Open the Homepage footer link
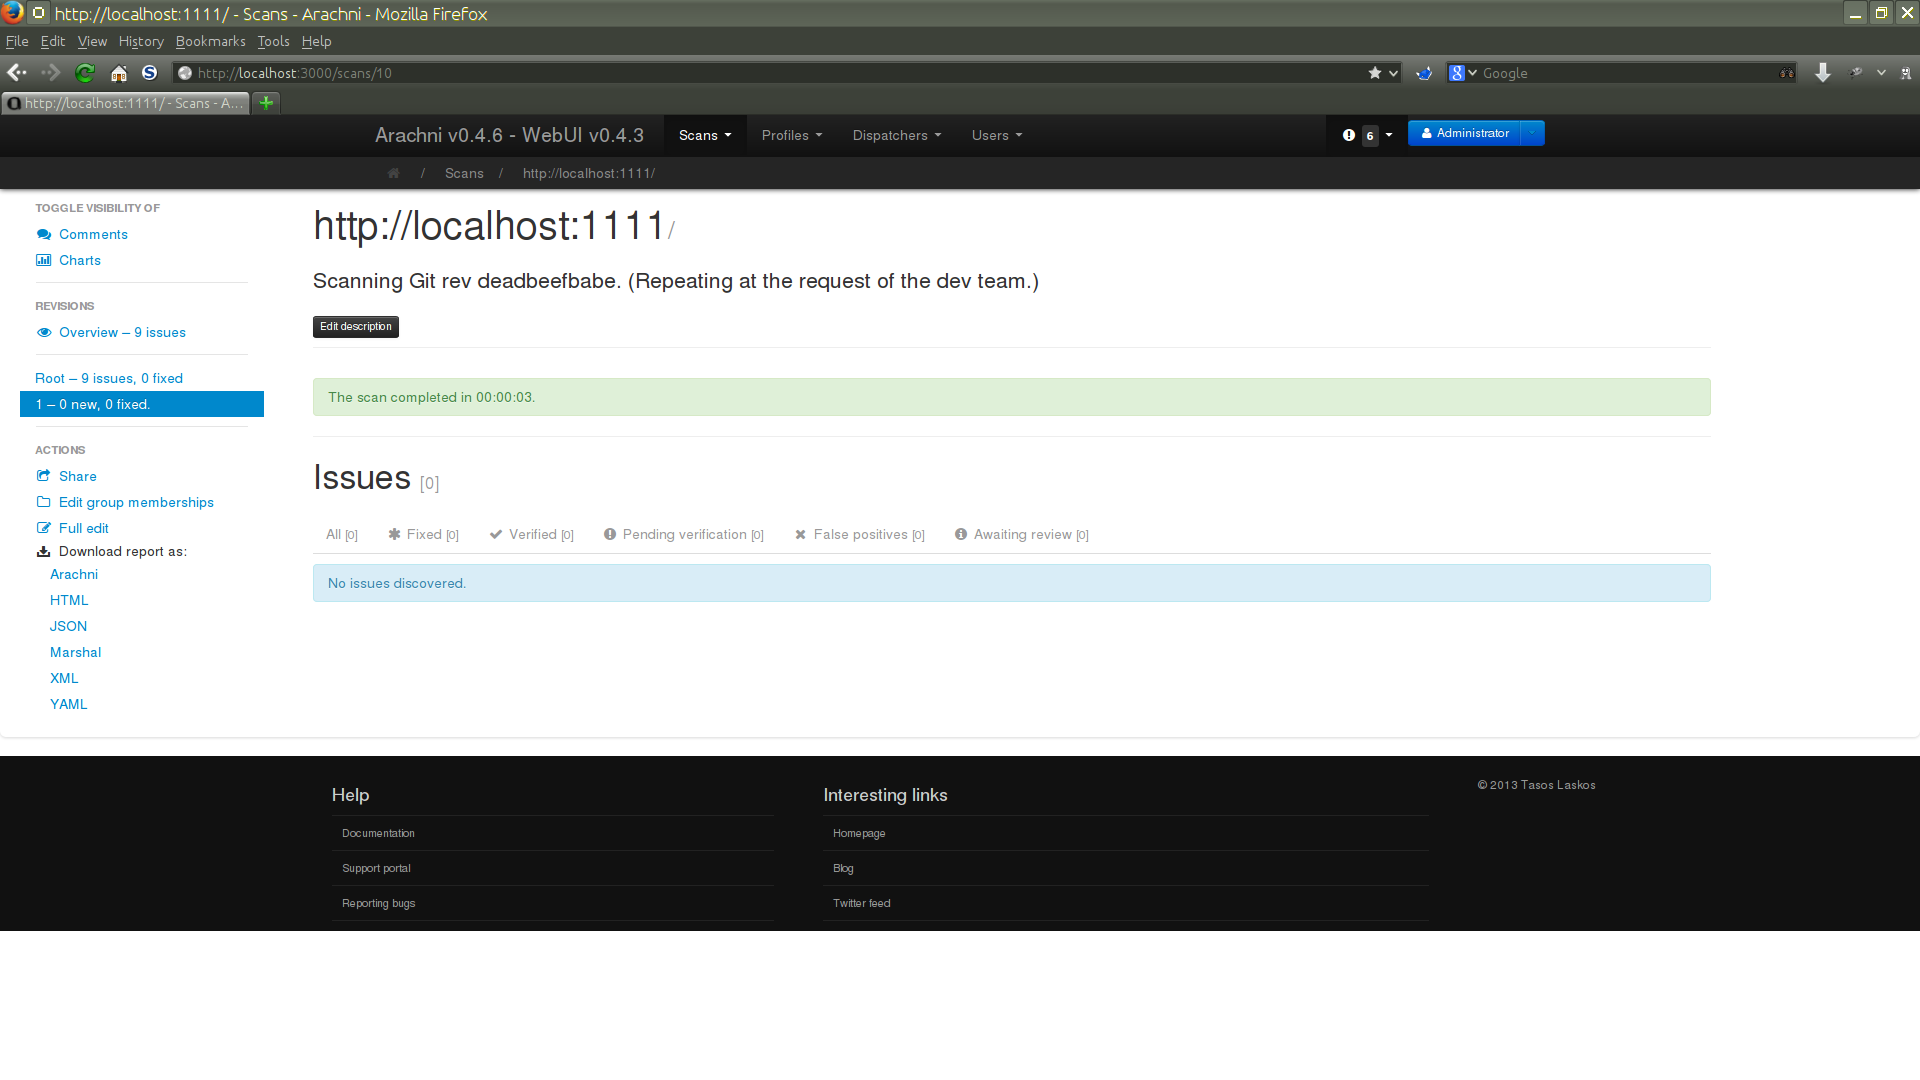The image size is (1920, 1080). click(x=859, y=833)
